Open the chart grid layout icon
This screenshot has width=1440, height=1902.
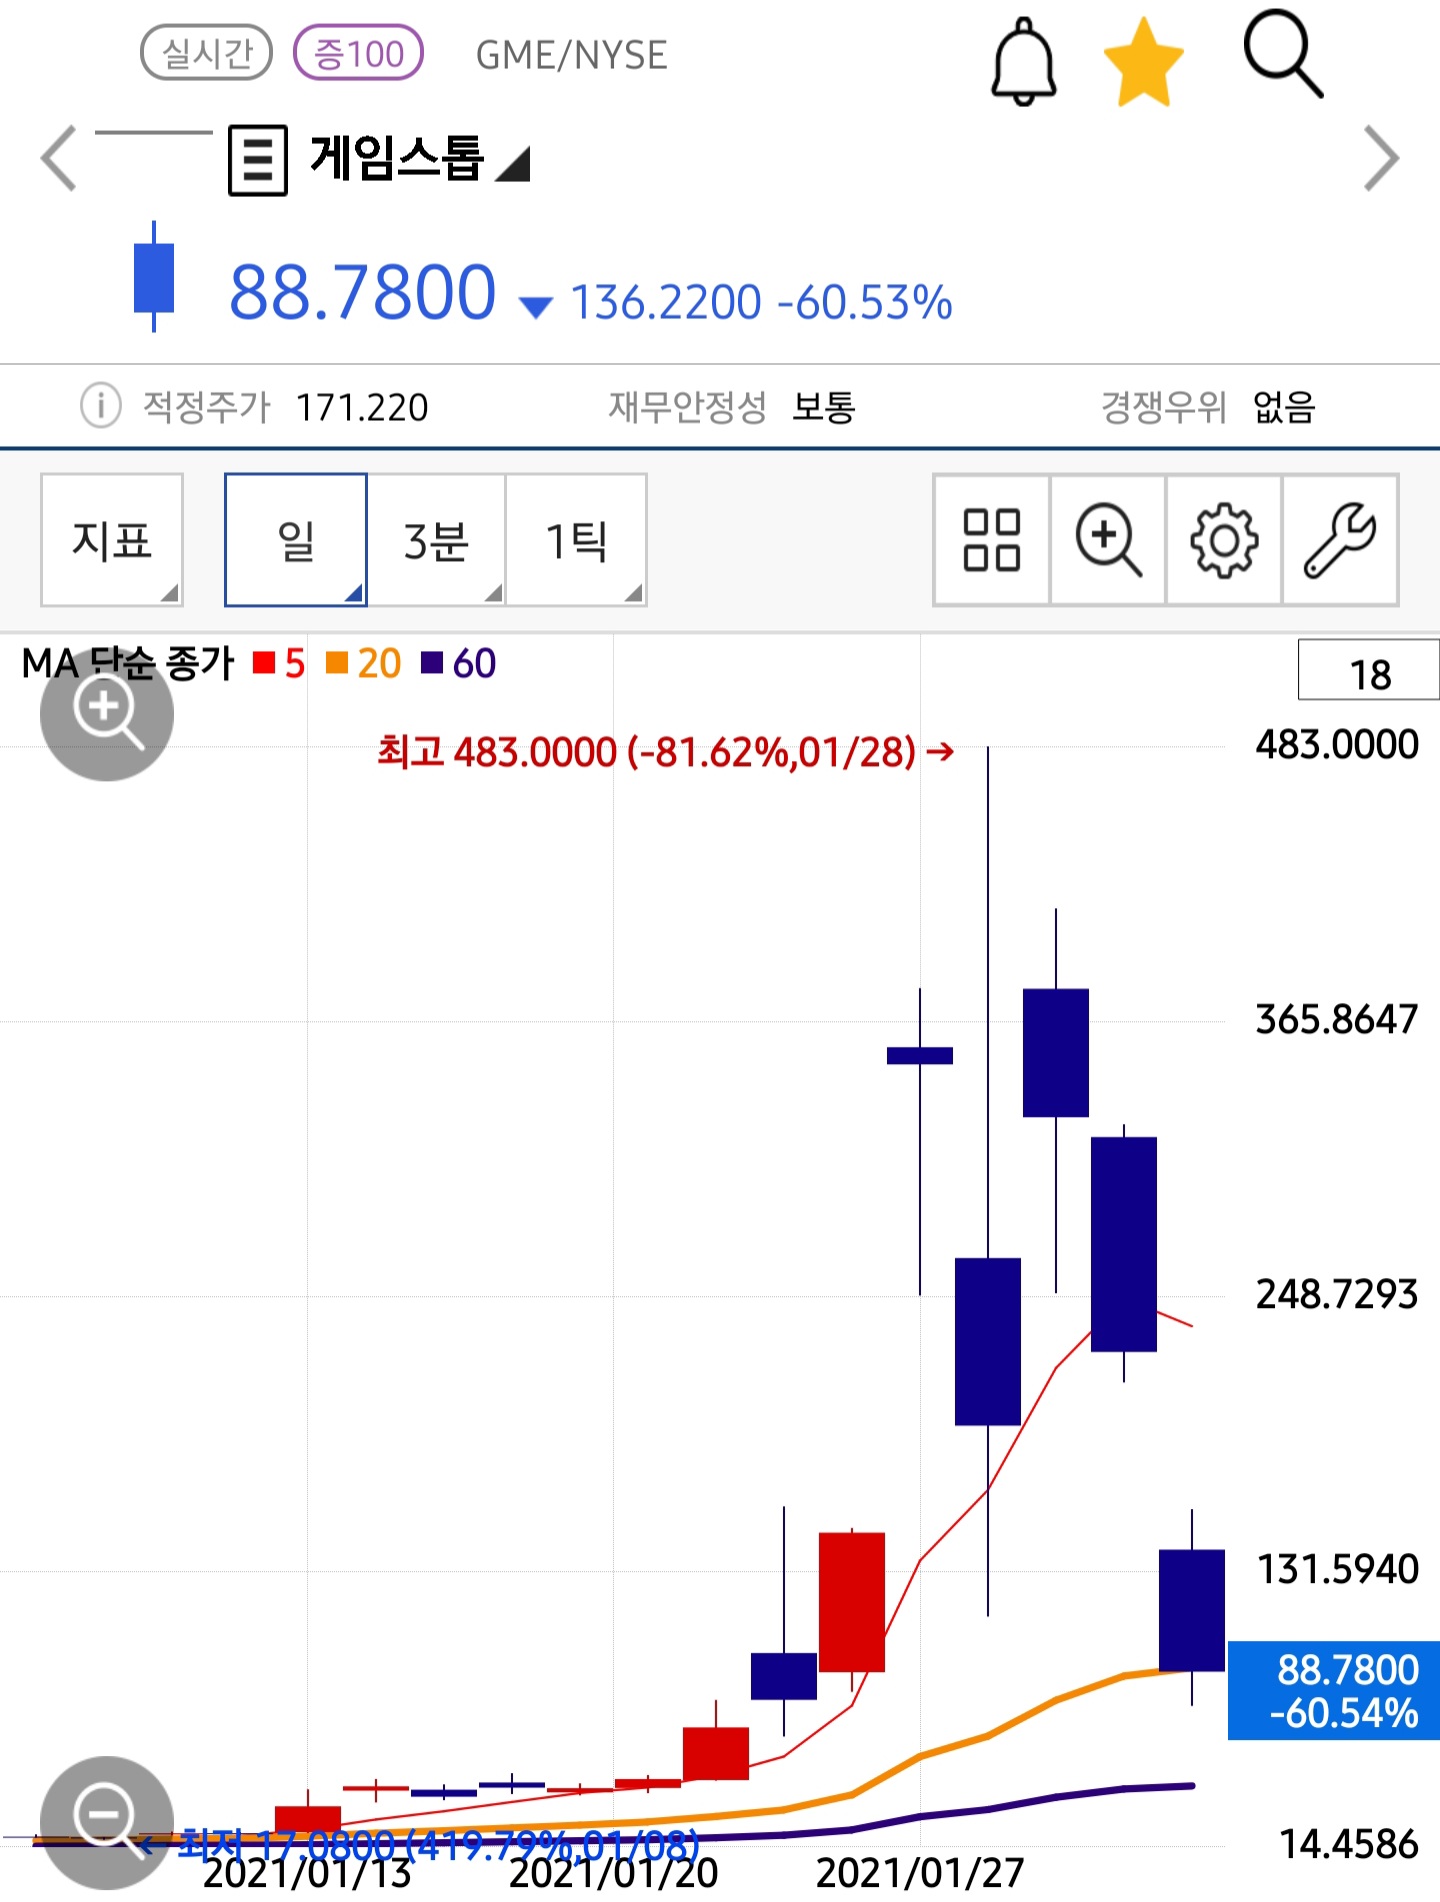(991, 540)
